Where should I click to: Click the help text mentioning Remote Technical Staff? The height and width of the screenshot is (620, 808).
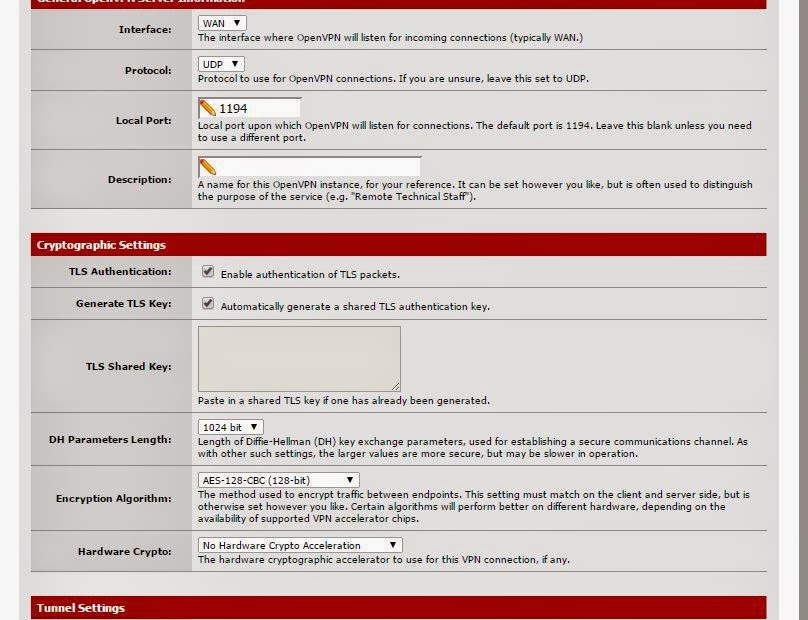point(475,190)
